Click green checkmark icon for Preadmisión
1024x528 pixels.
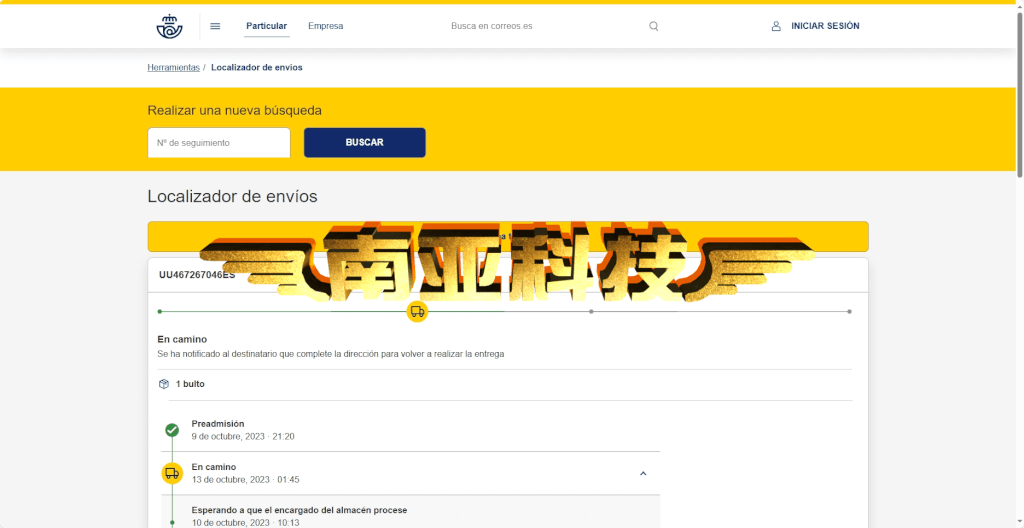tap(172, 430)
